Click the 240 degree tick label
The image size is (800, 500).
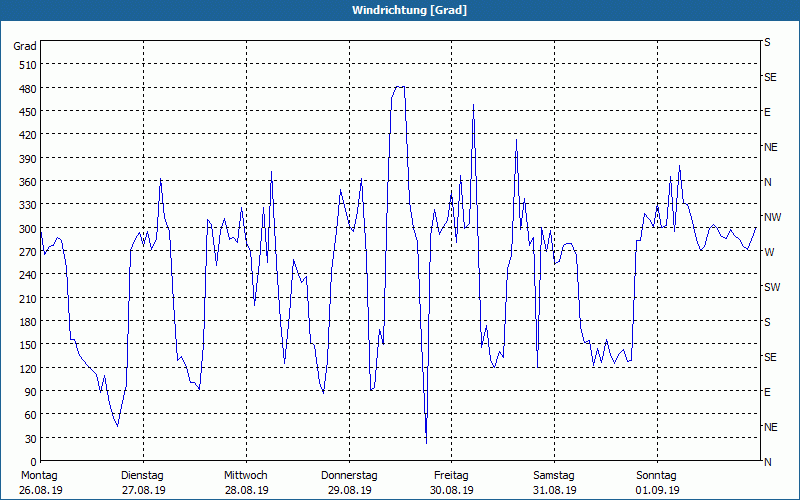pyautogui.click(x=28, y=276)
